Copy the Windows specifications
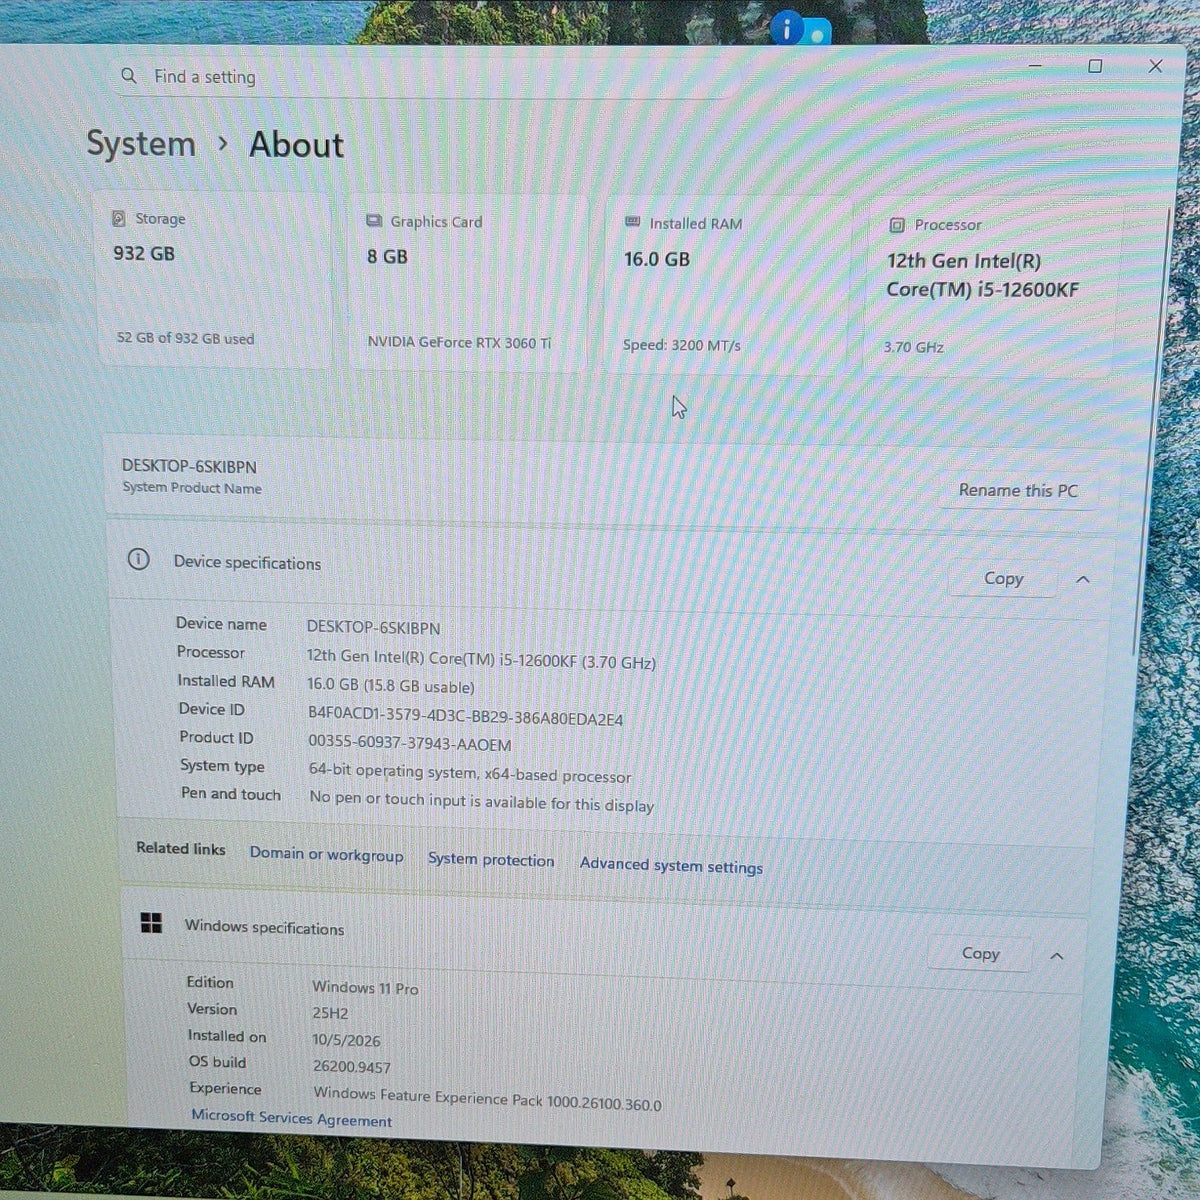 click(x=980, y=954)
